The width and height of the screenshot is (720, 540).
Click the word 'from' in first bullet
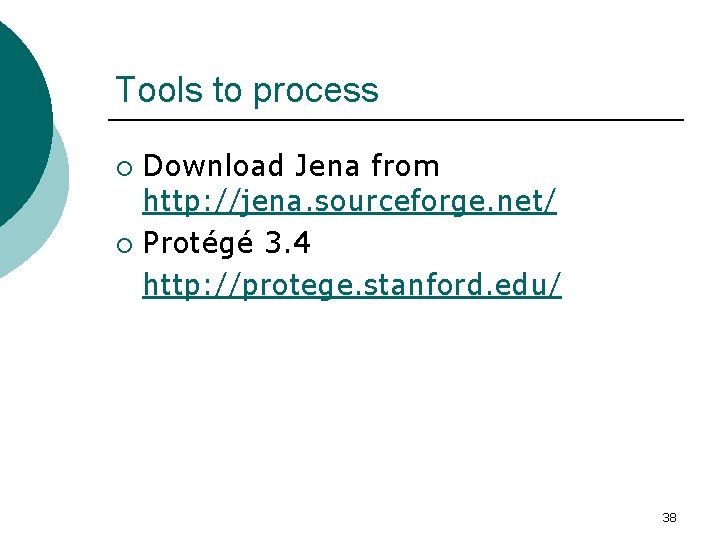(405, 165)
